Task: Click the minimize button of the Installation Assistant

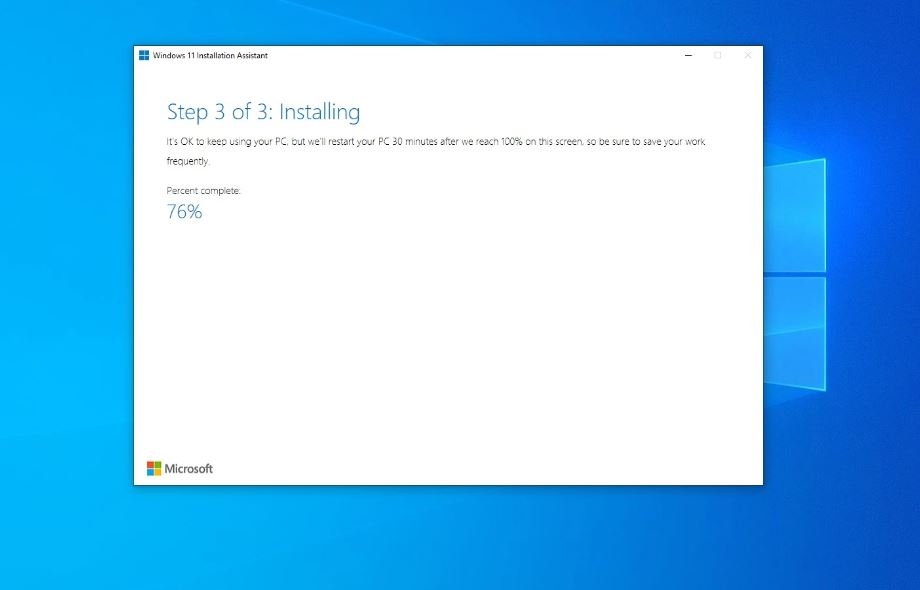Action: click(687, 56)
